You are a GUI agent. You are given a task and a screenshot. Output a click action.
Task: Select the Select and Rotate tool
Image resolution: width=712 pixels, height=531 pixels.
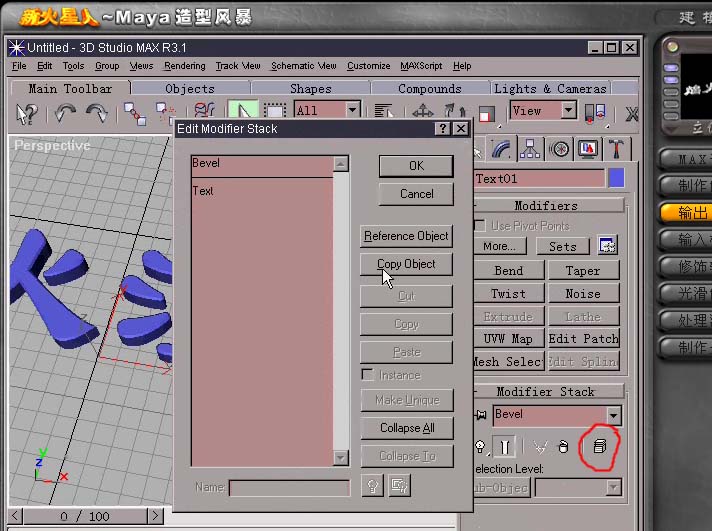click(x=455, y=110)
